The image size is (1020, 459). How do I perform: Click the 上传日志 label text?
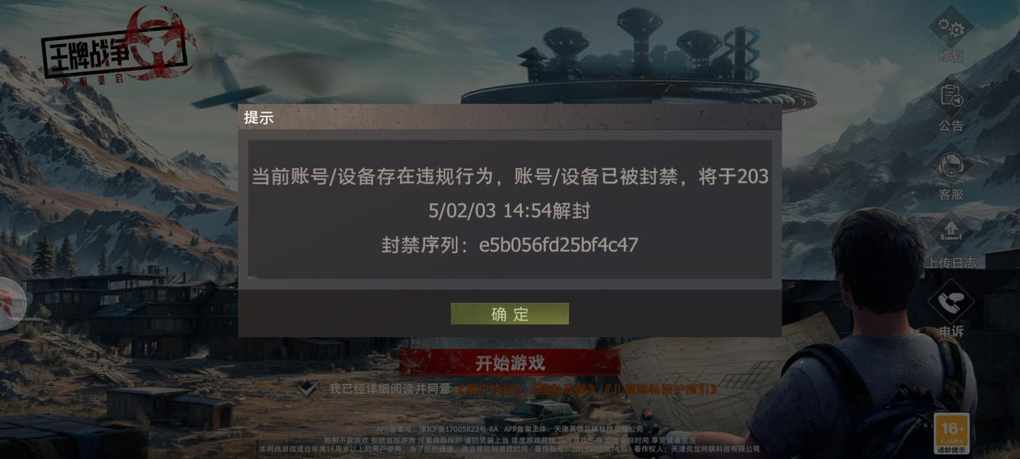[950, 262]
